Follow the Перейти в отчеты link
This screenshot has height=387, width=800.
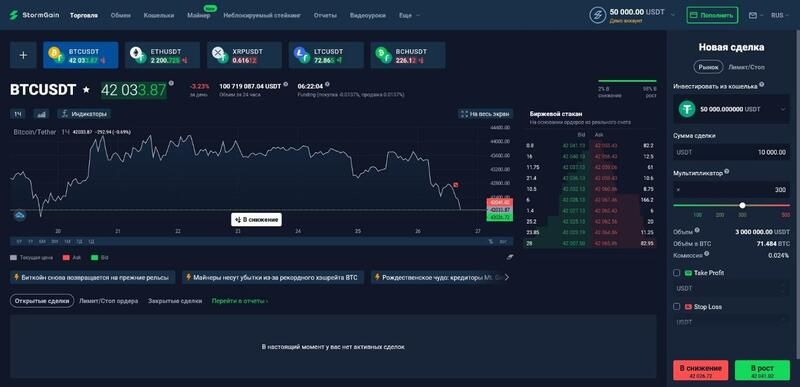(240, 301)
